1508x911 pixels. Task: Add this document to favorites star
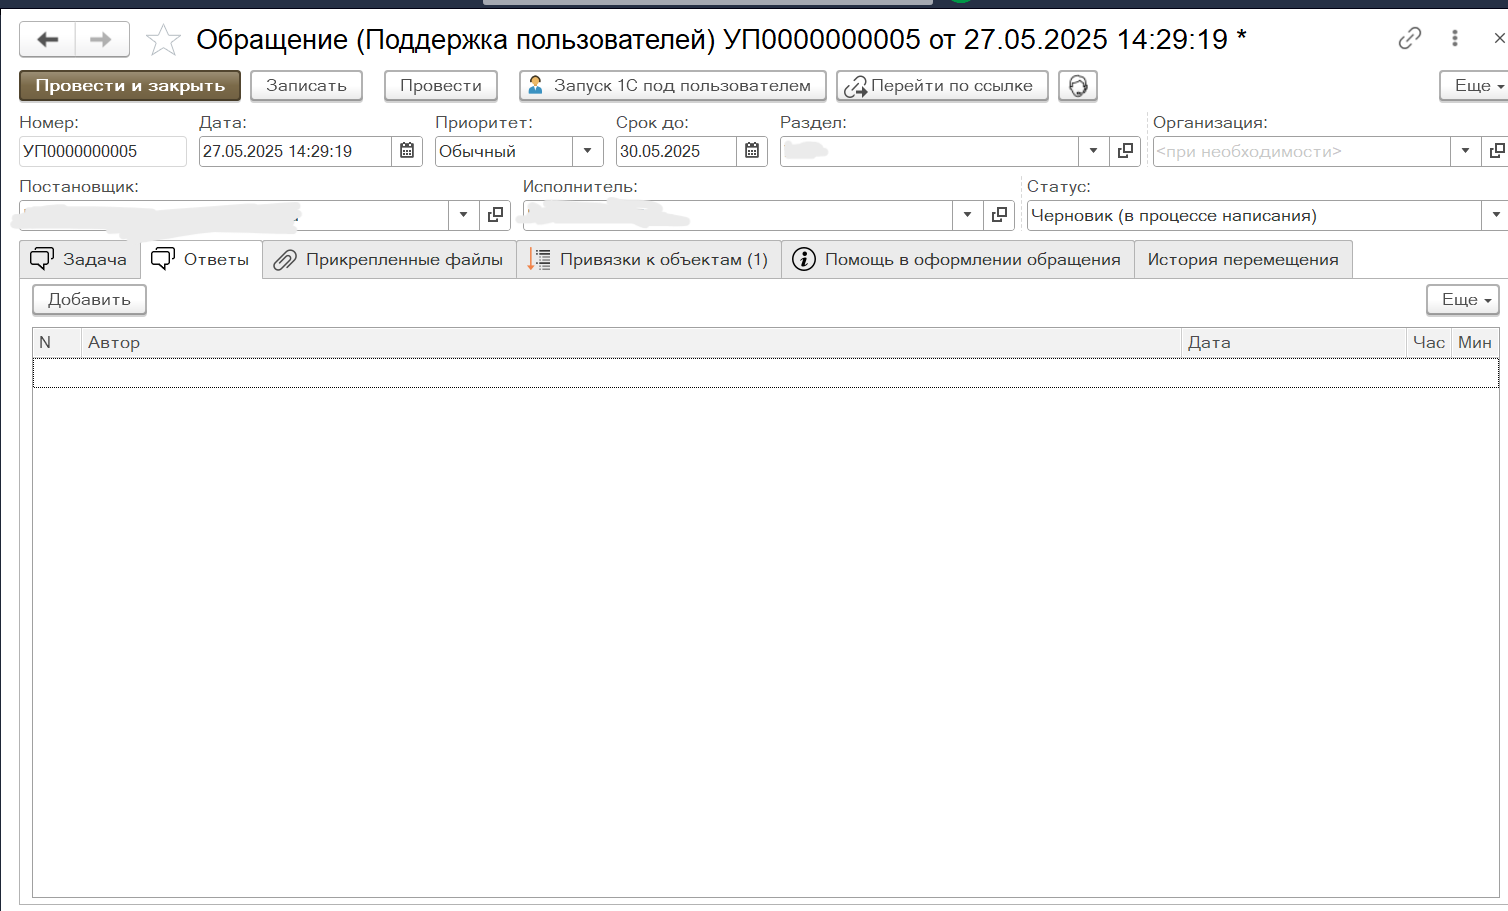click(x=163, y=40)
